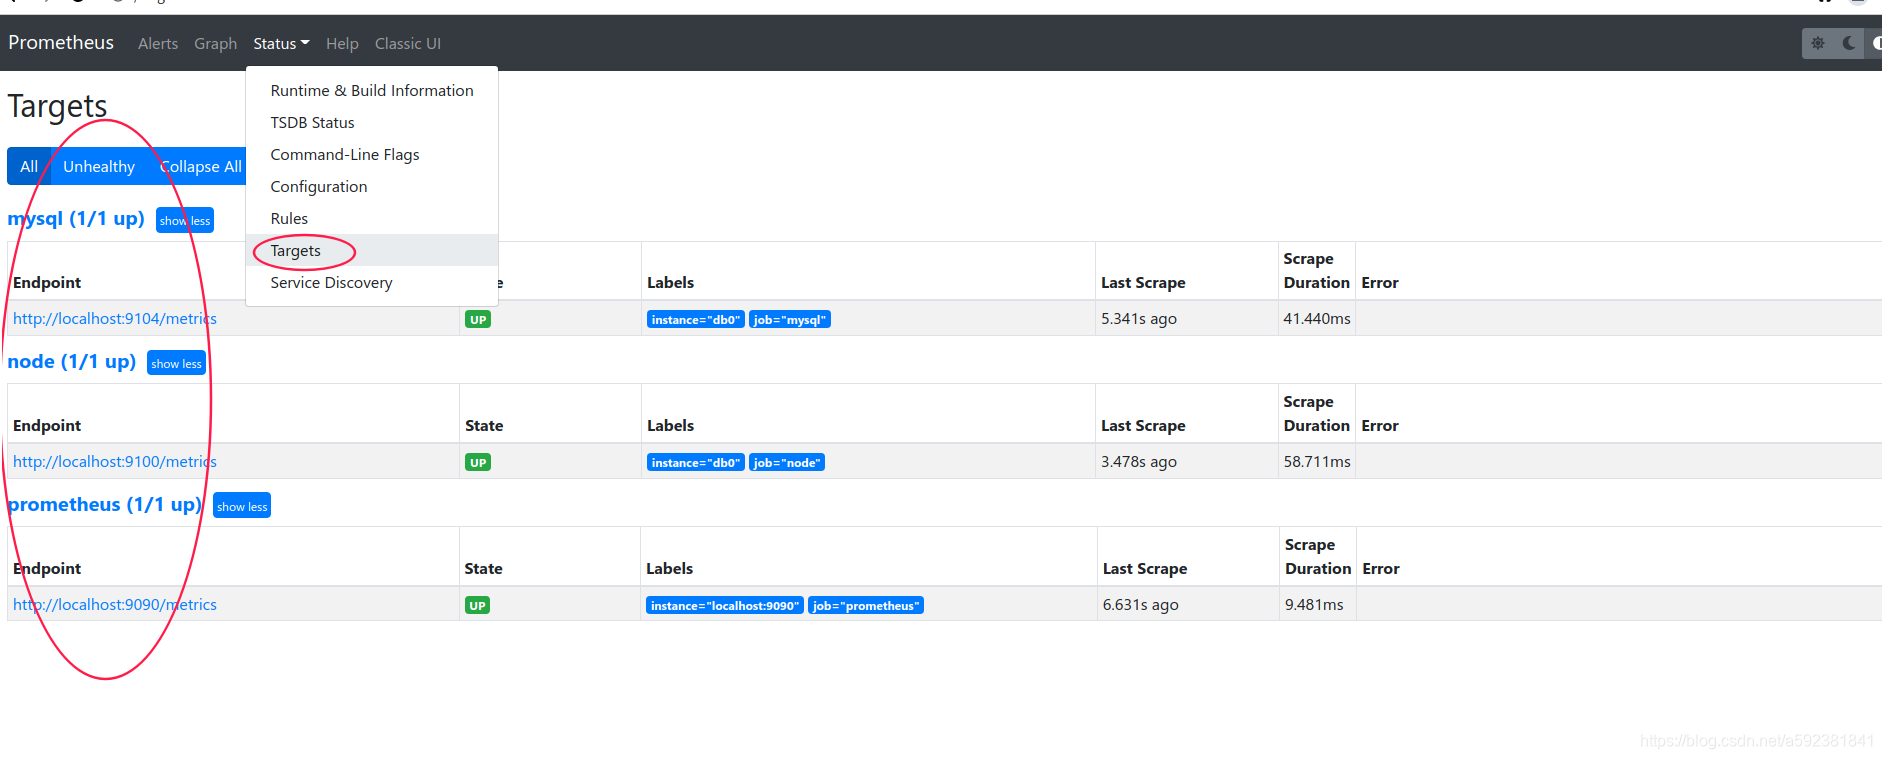Open the mysql (1/1 up) heading link
This screenshot has width=1882, height=759.
coord(76,218)
